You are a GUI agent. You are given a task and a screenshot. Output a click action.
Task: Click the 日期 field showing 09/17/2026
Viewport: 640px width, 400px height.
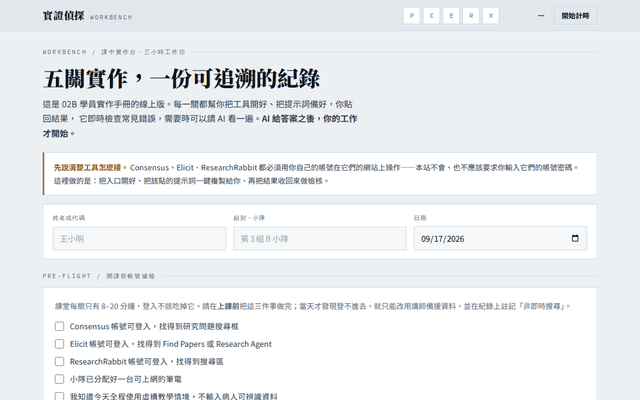point(500,239)
